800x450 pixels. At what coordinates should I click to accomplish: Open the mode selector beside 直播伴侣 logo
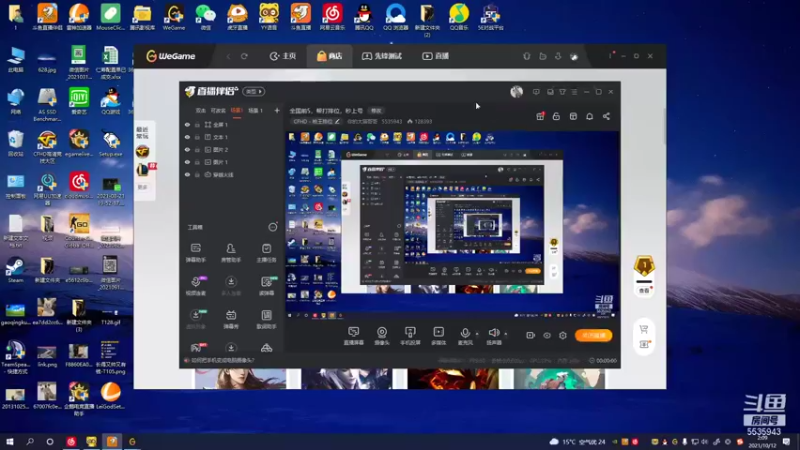(x=254, y=91)
